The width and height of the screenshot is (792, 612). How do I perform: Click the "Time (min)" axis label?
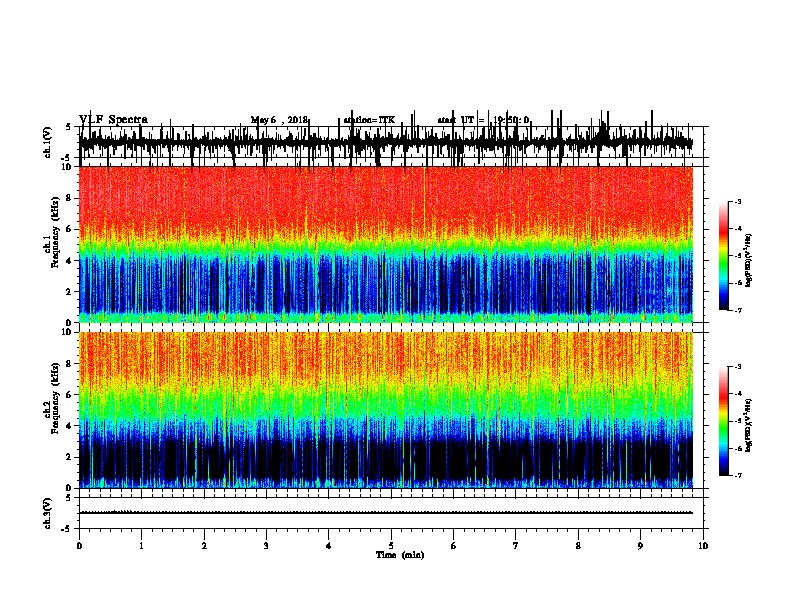coord(400,555)
